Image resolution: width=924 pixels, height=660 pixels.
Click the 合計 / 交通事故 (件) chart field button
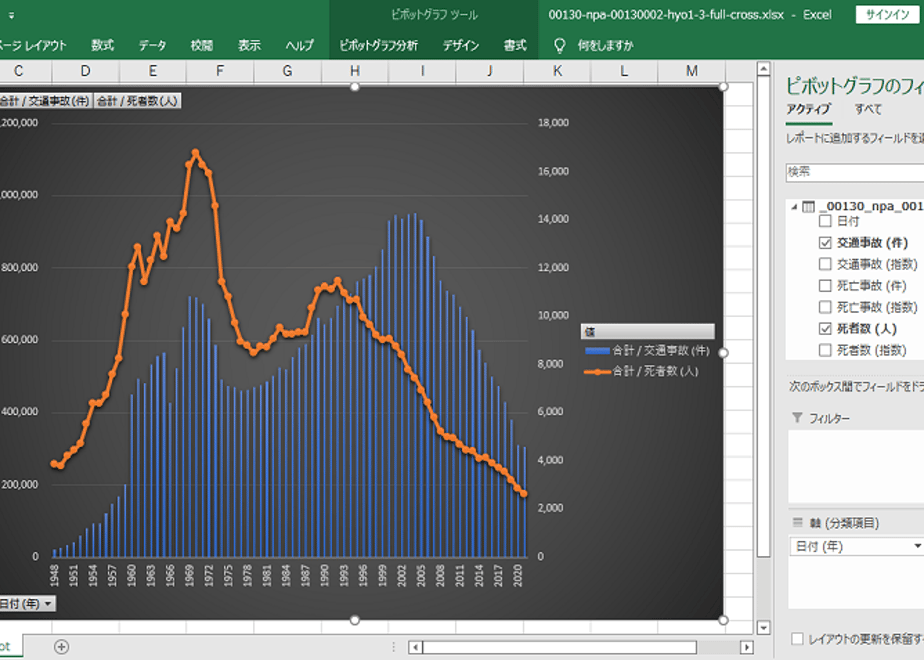[x=45, y=101]
